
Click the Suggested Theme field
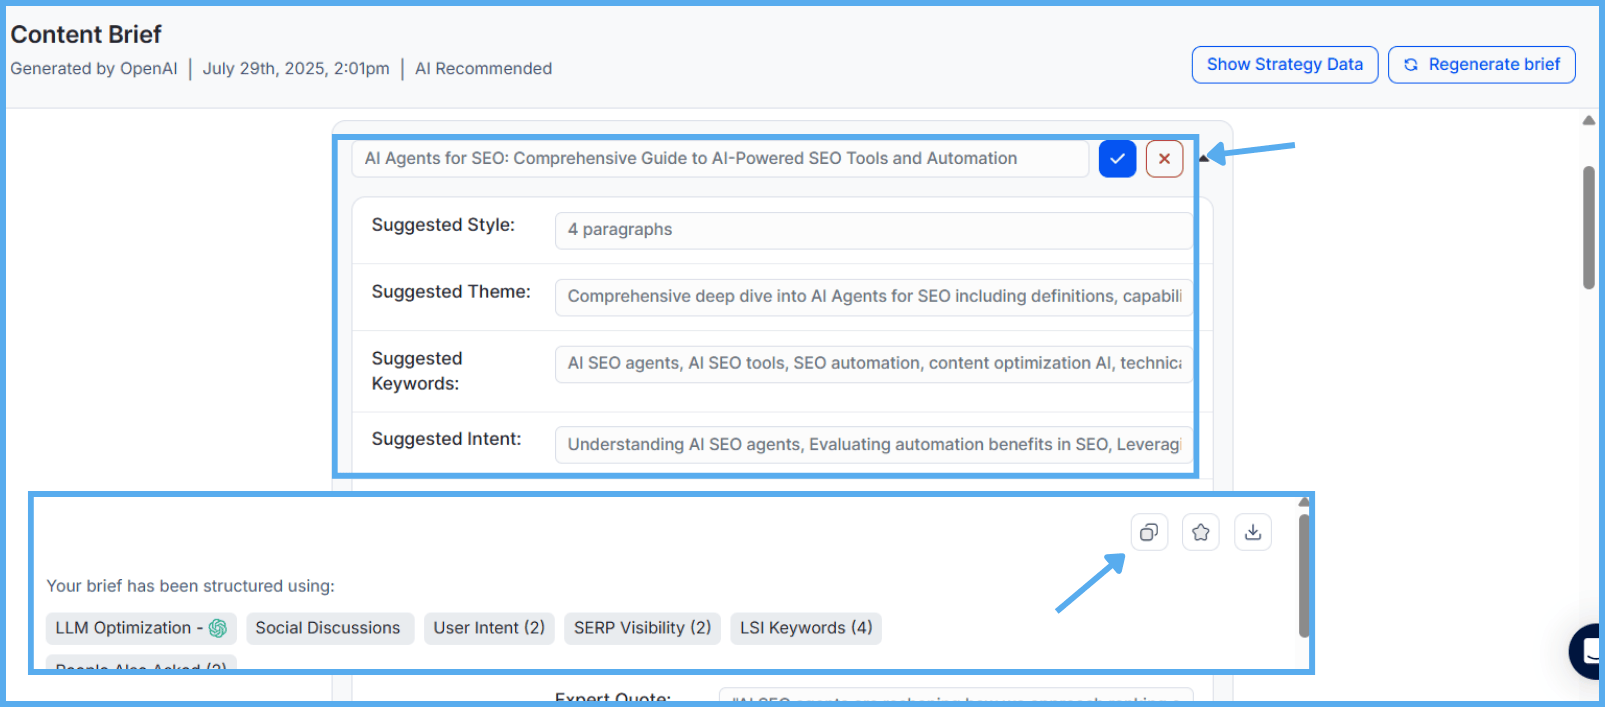(873, 297)
